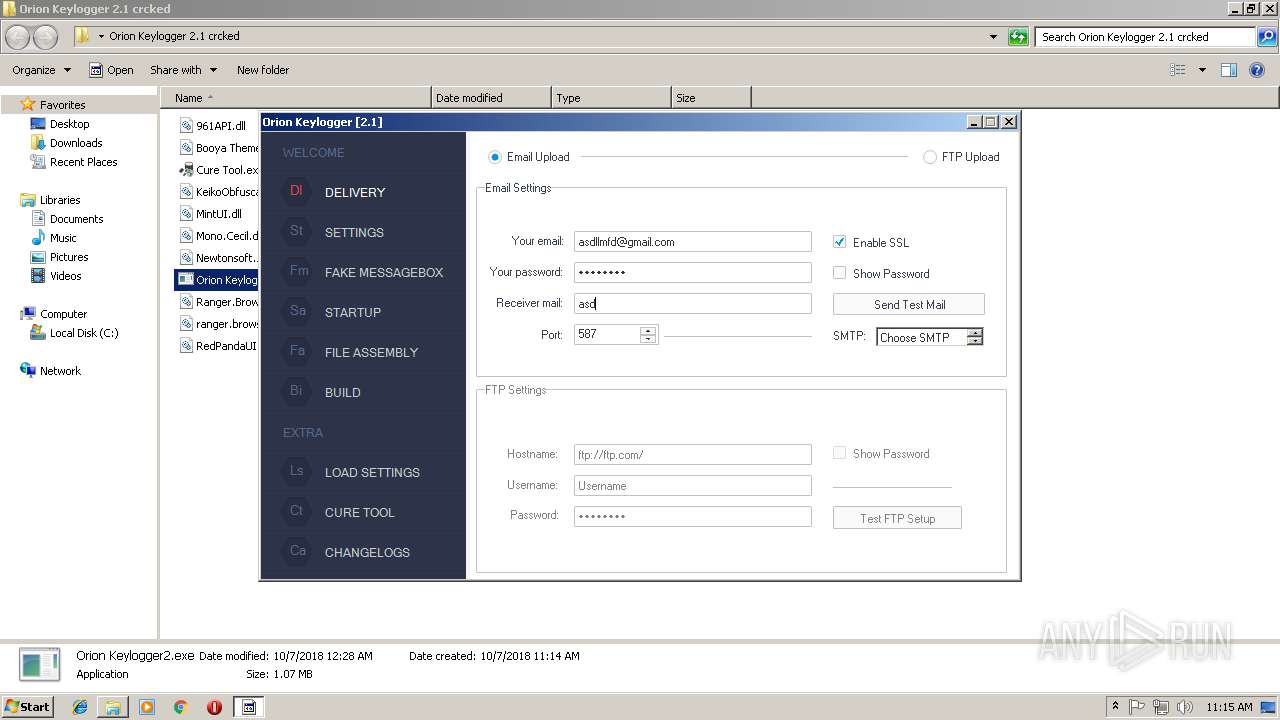Click the Send Test Mail button

pos(909,304)
